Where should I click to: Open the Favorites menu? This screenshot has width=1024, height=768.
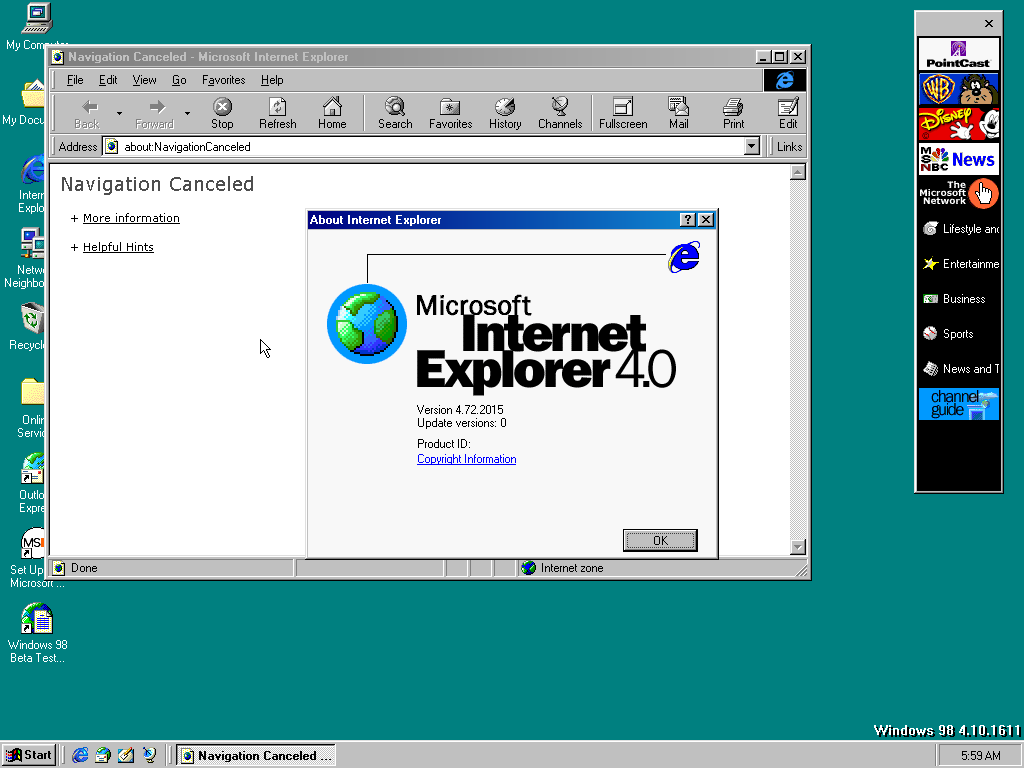tap(223, 80)
